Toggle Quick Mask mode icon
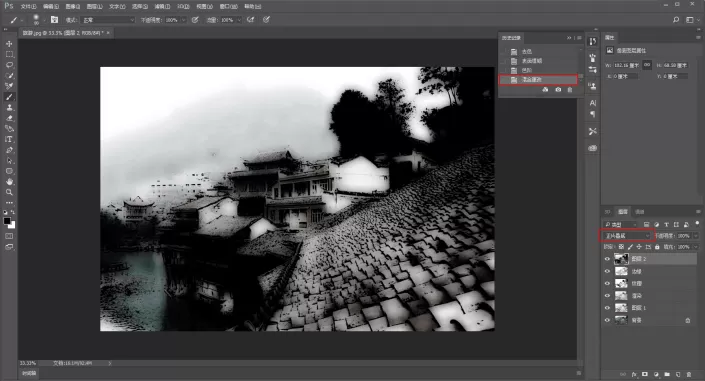Screen dimensions: 705x381 (x=9, y=236)
